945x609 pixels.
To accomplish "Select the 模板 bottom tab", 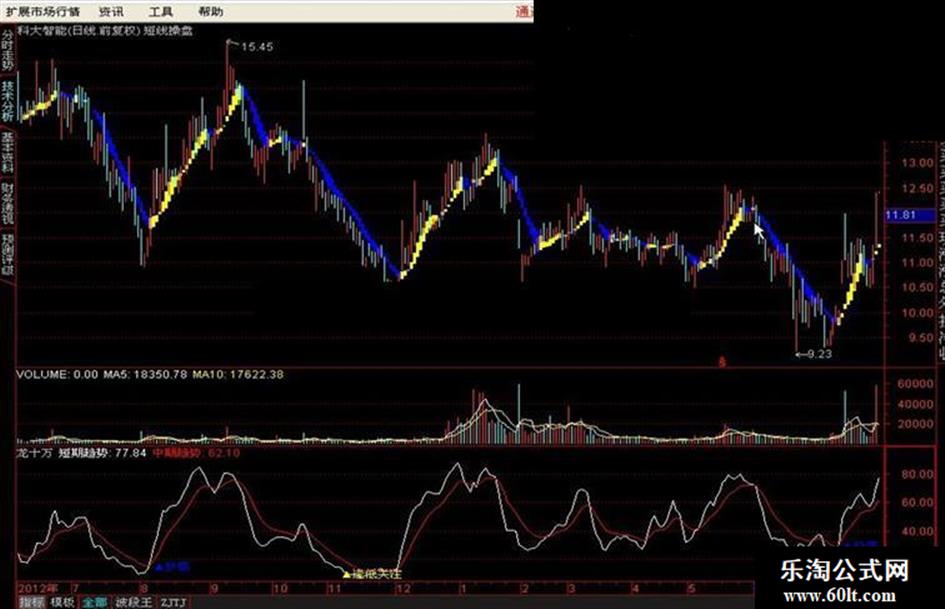I will click(62, 602).
